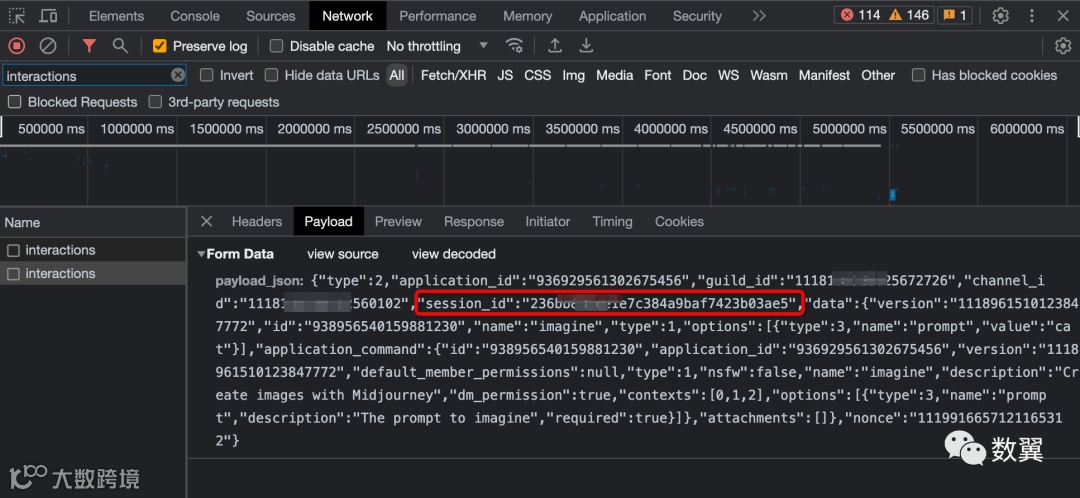The width and height of the screenshot is (1080, 498).
Task: Open Network panel settings gear
Action: click(1063, 46)
